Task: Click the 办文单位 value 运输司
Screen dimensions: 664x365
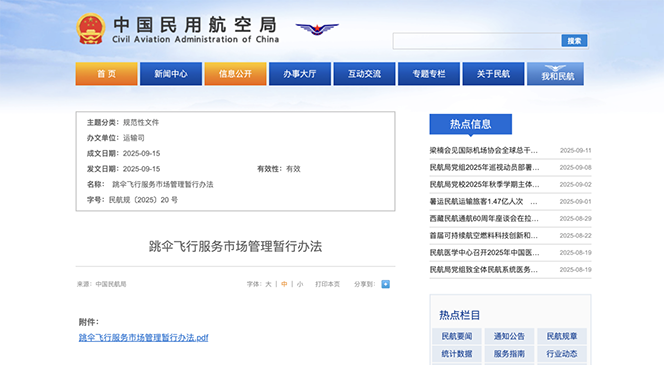Action: click(134, 138)
